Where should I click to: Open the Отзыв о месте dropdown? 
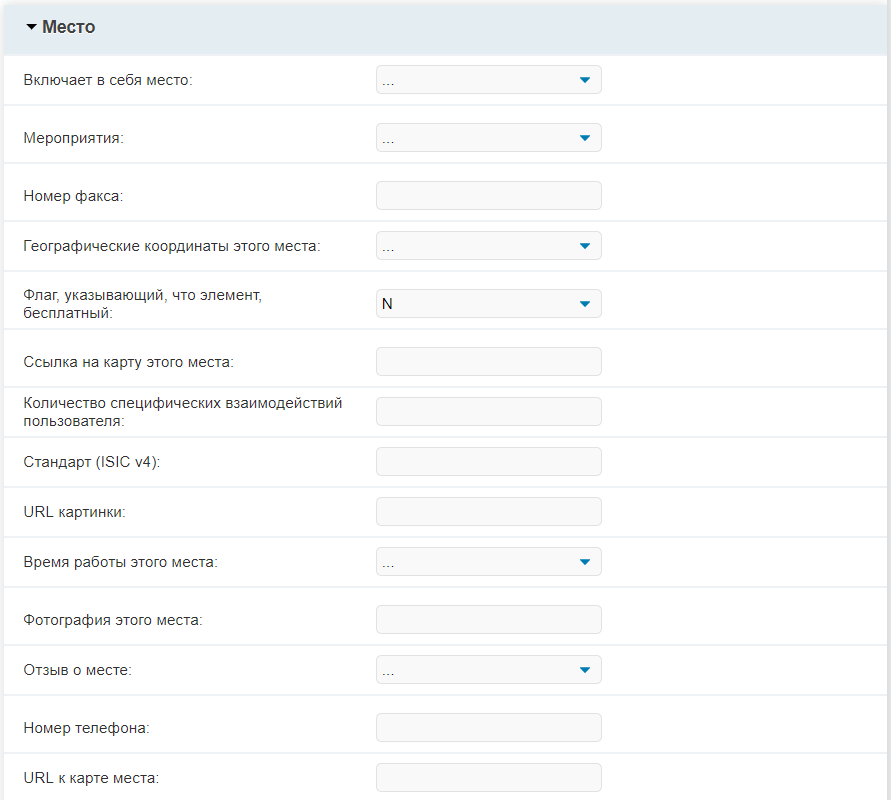(x=489, y=669)
